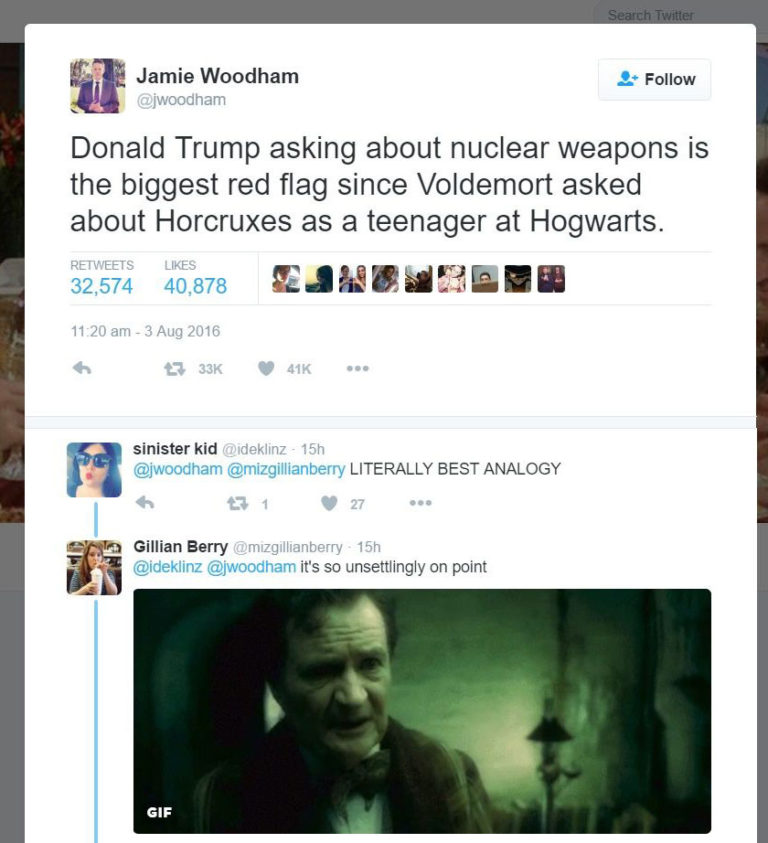Open sinister kid's avatar
768x843 pixels.
[x=94, y=469]
